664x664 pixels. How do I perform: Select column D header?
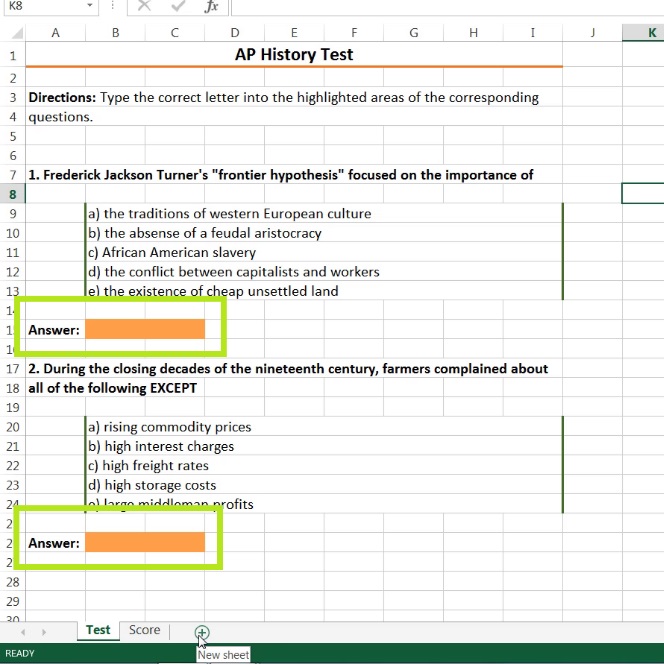[235, 33]
